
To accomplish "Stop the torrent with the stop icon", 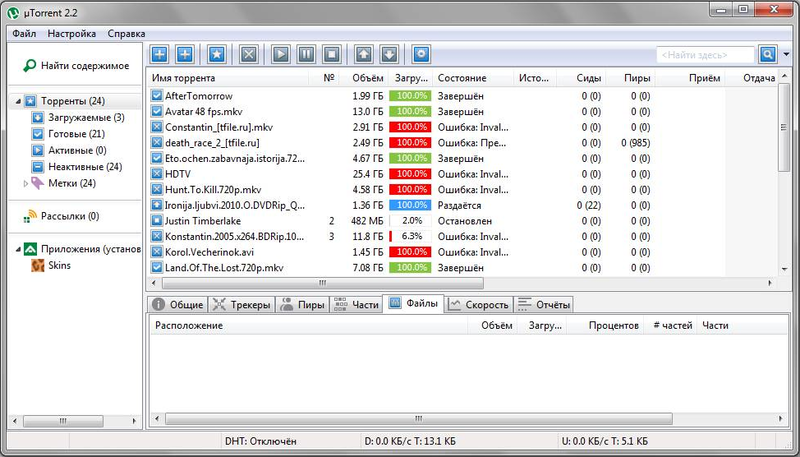I will tap(332, 54).
